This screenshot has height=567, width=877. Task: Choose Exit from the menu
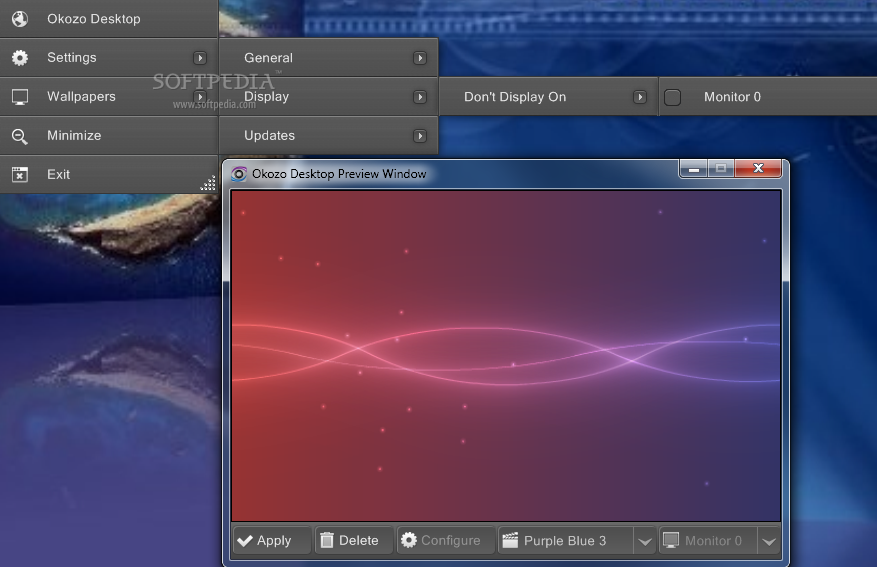pyautogui.click(x=109, y=174)
